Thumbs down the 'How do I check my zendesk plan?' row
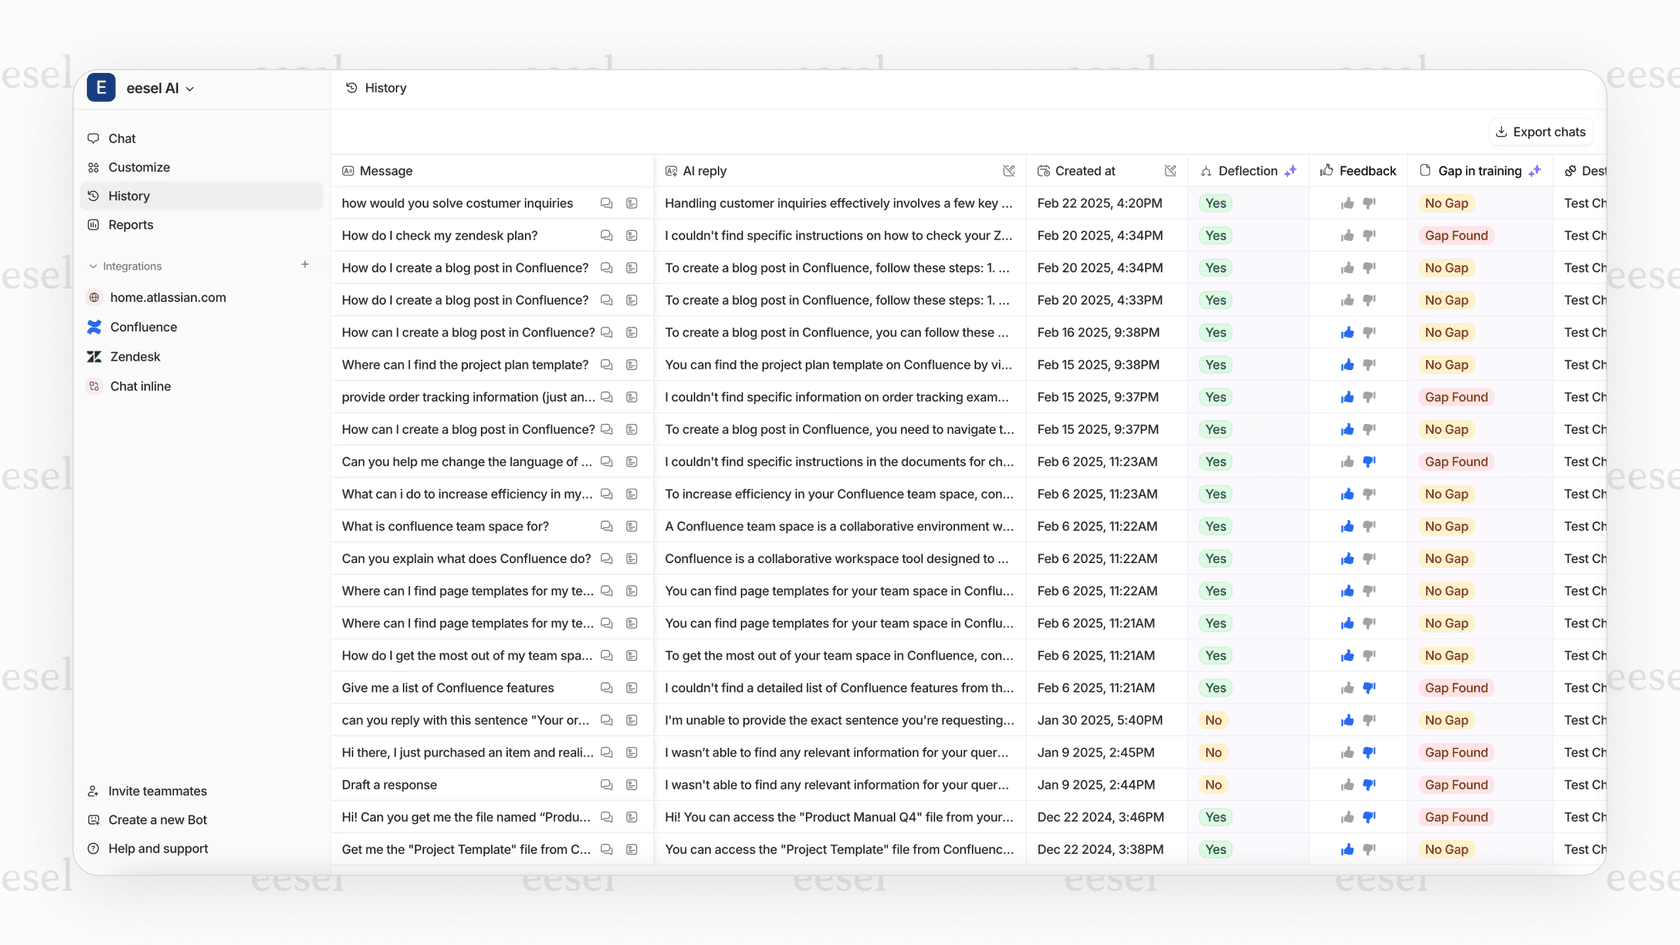This screenshot has height=945, width=1680. click(1369, 236)
